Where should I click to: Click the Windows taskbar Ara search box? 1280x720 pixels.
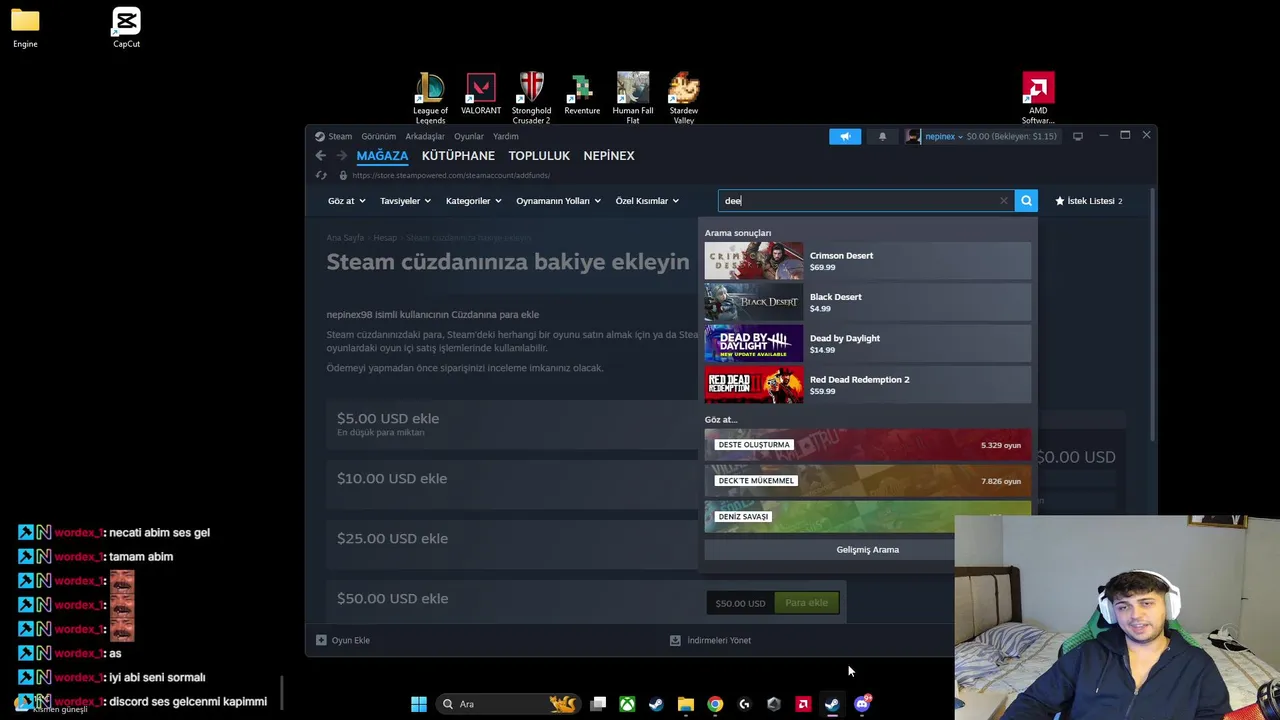point(508,704)
